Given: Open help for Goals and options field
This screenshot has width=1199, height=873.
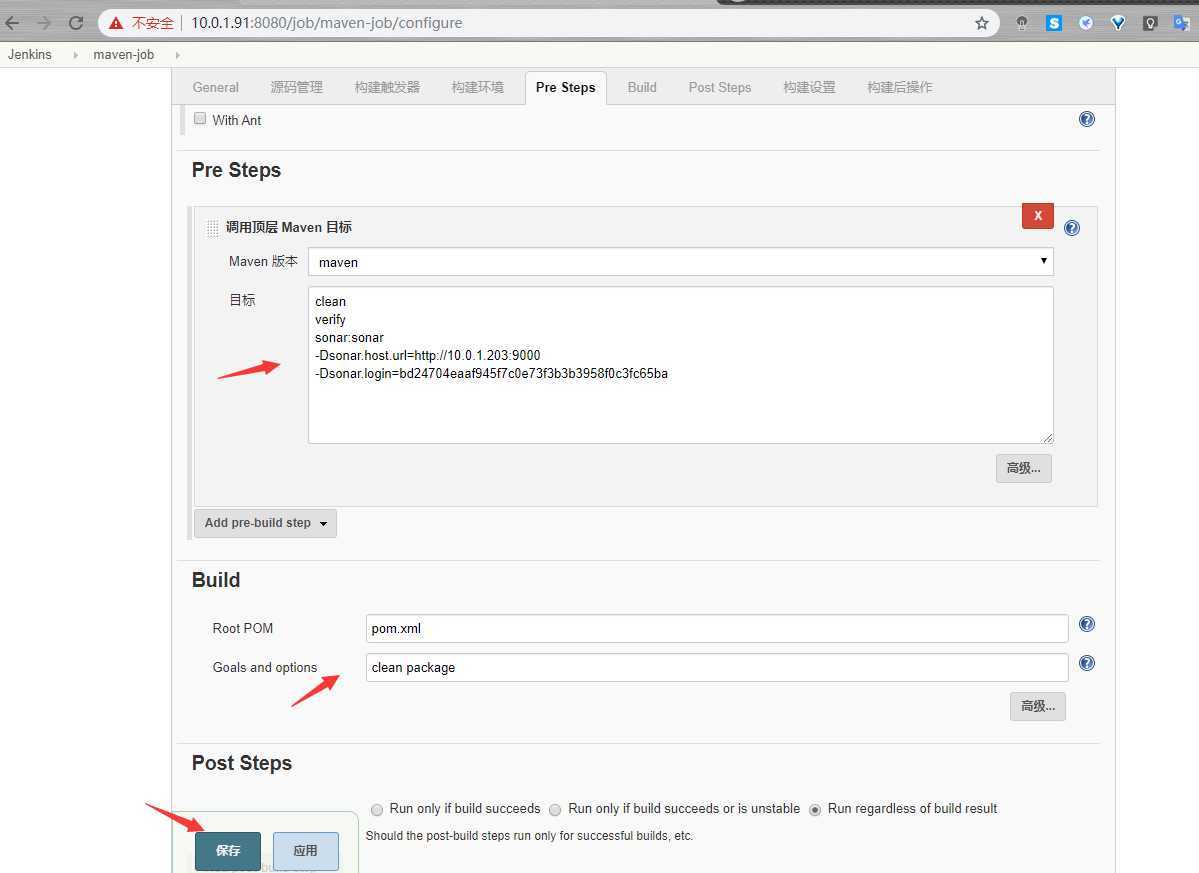Looking at the screenshot, I should click(x=1087, y=663).
